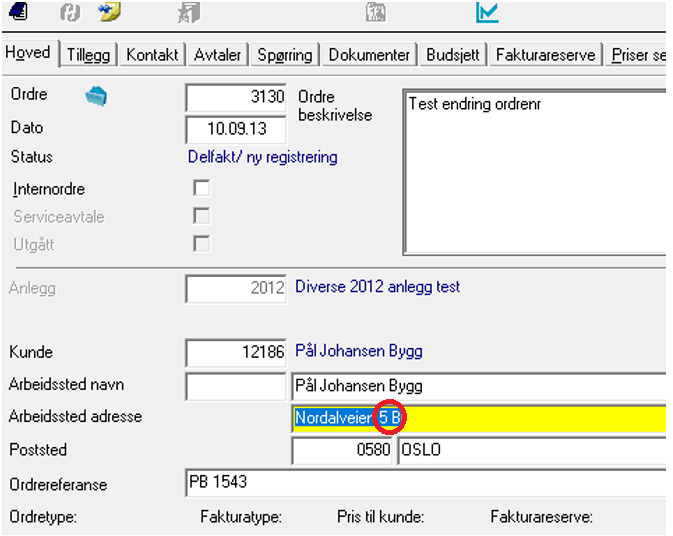Viewport: 673px width, 536px height.
Task: Click the text Diverse 2012 anlegg test
Action: pos(377,287)
